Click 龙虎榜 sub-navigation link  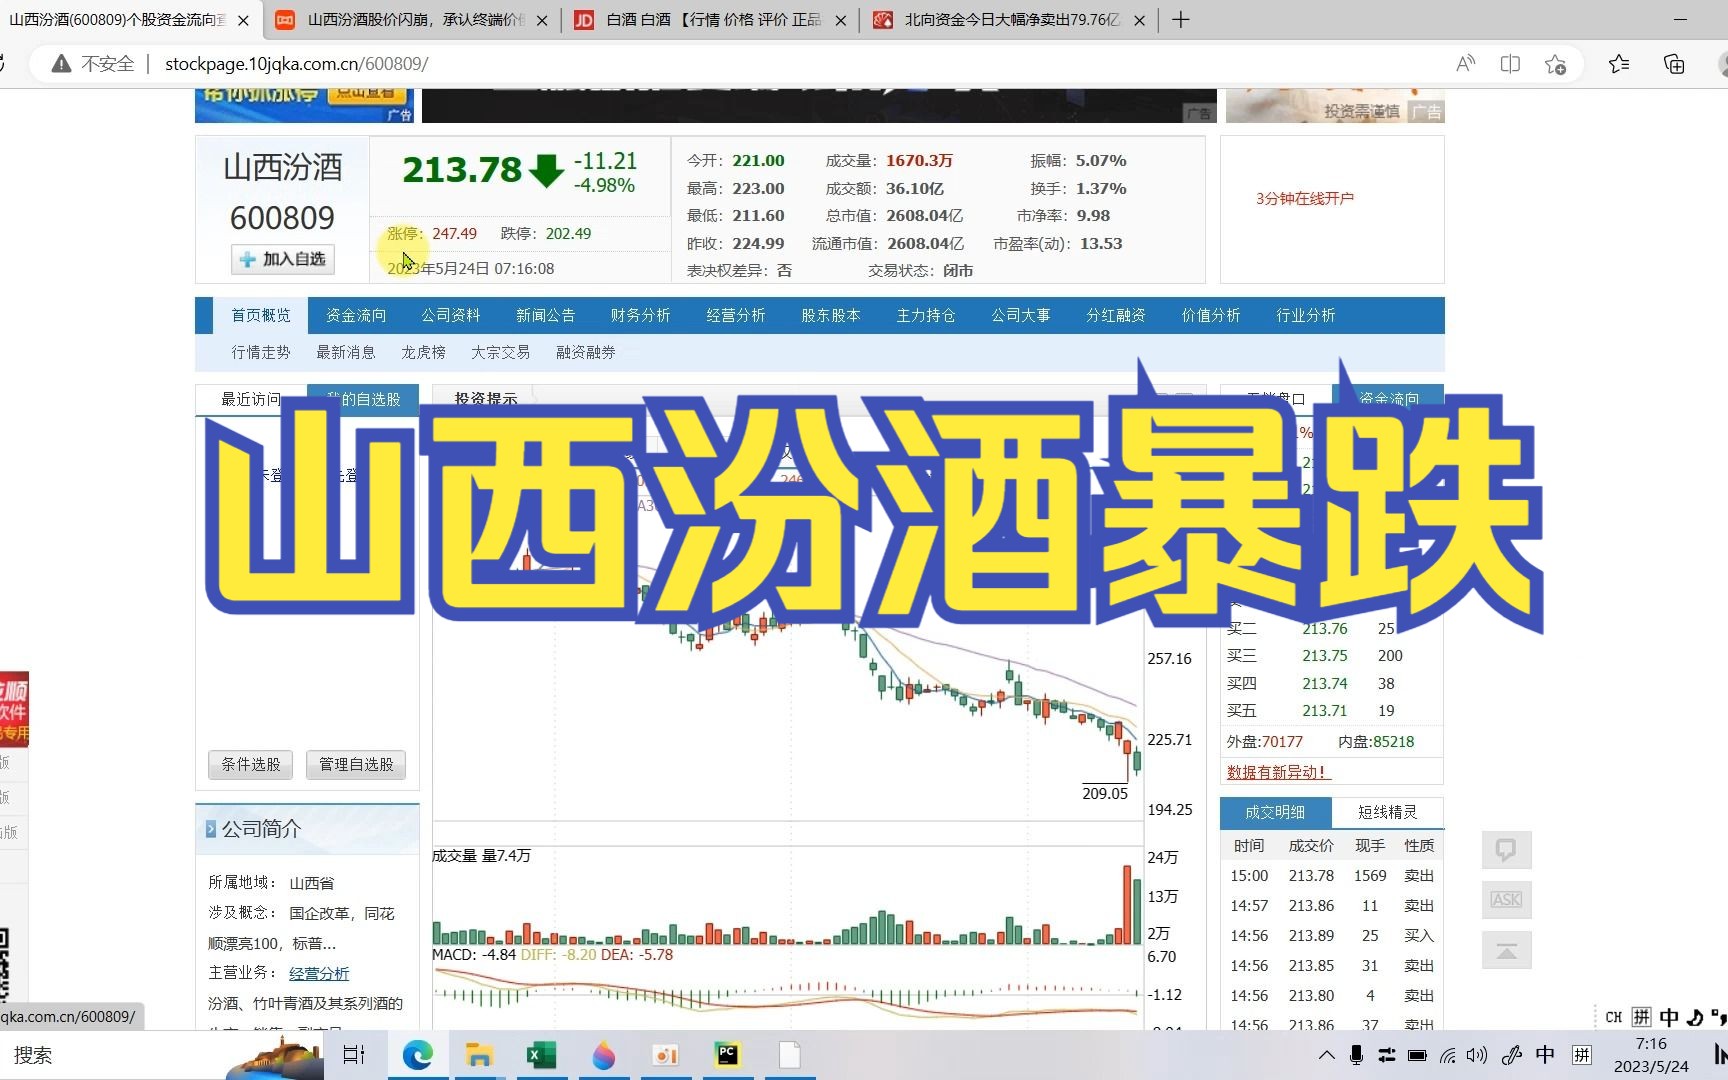[x=424, y=352]
